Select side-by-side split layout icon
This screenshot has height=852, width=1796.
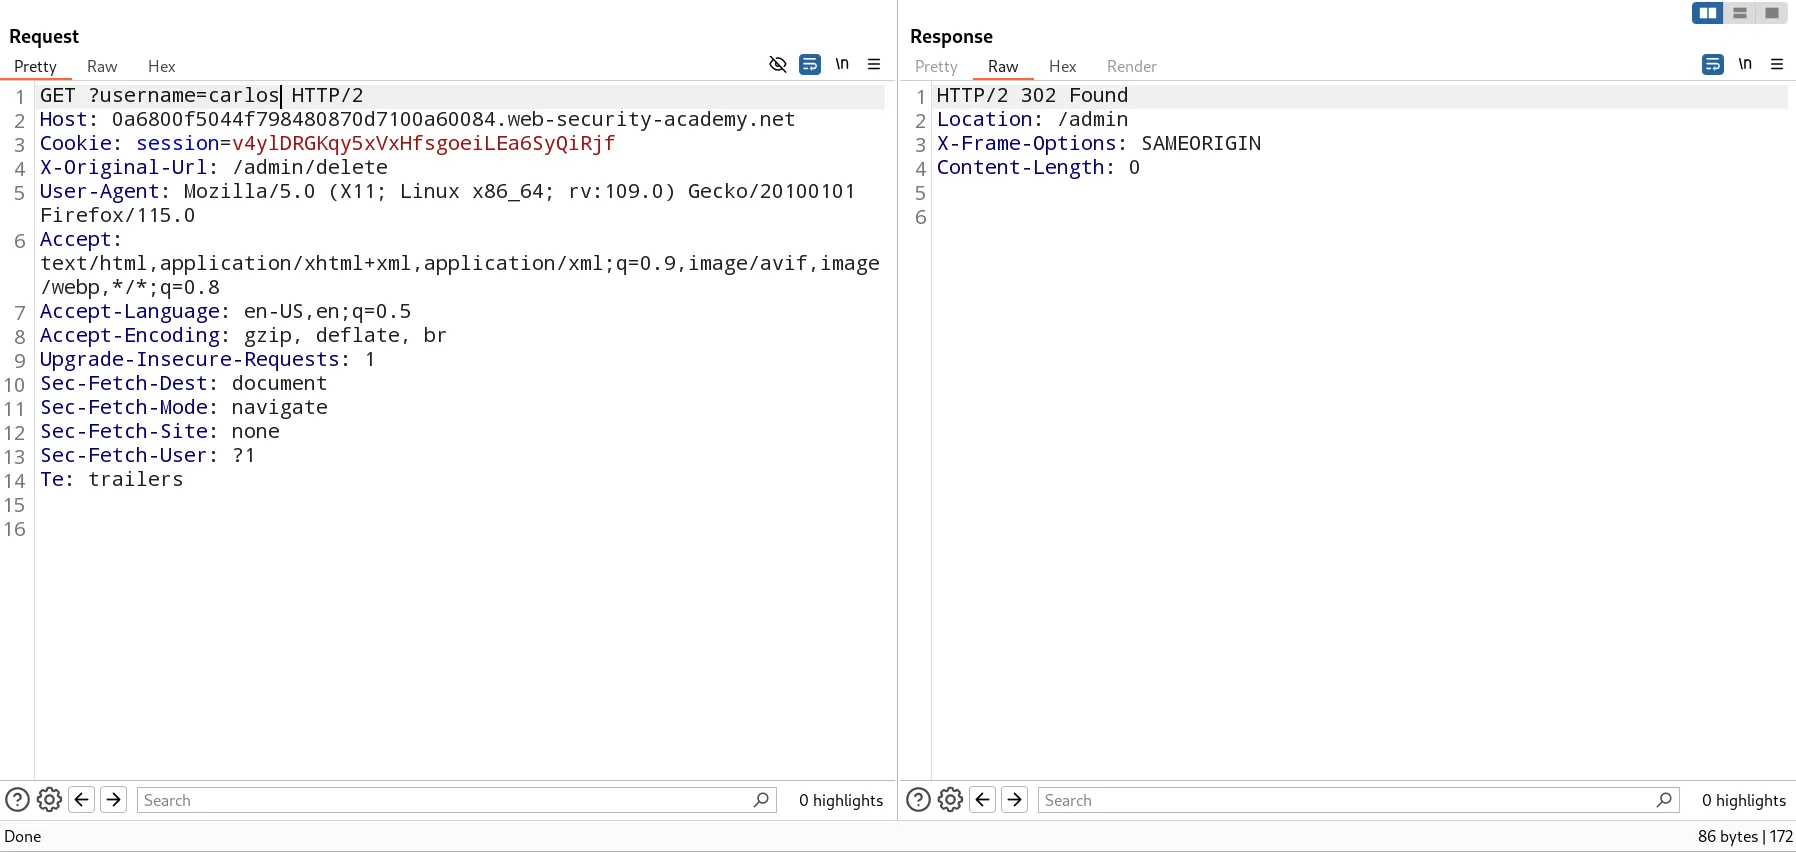point(1708,13)
